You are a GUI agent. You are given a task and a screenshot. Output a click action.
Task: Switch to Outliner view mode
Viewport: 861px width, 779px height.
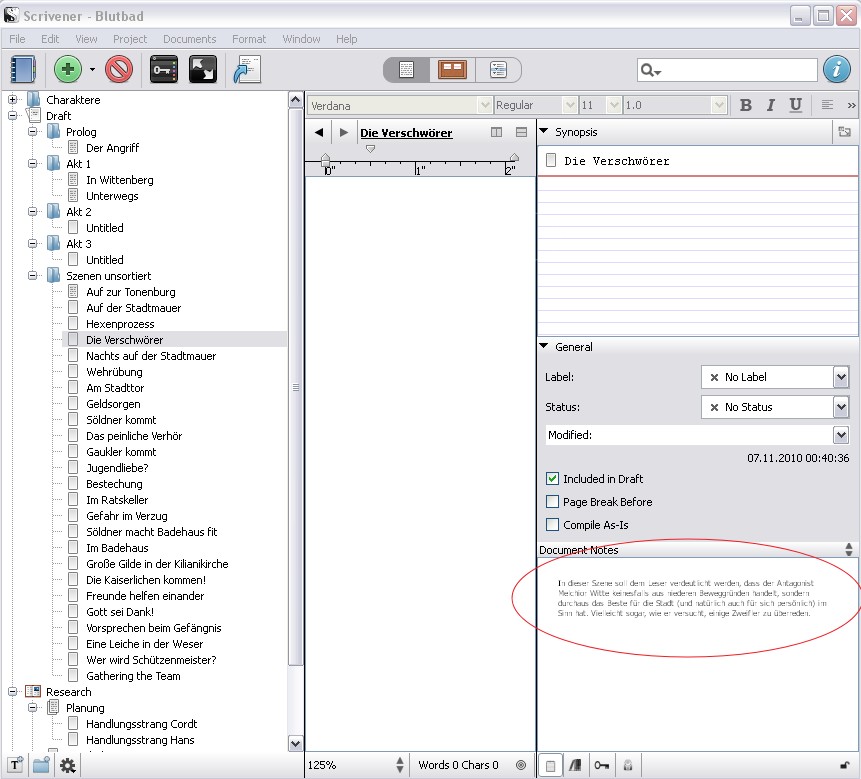point(497,69)
